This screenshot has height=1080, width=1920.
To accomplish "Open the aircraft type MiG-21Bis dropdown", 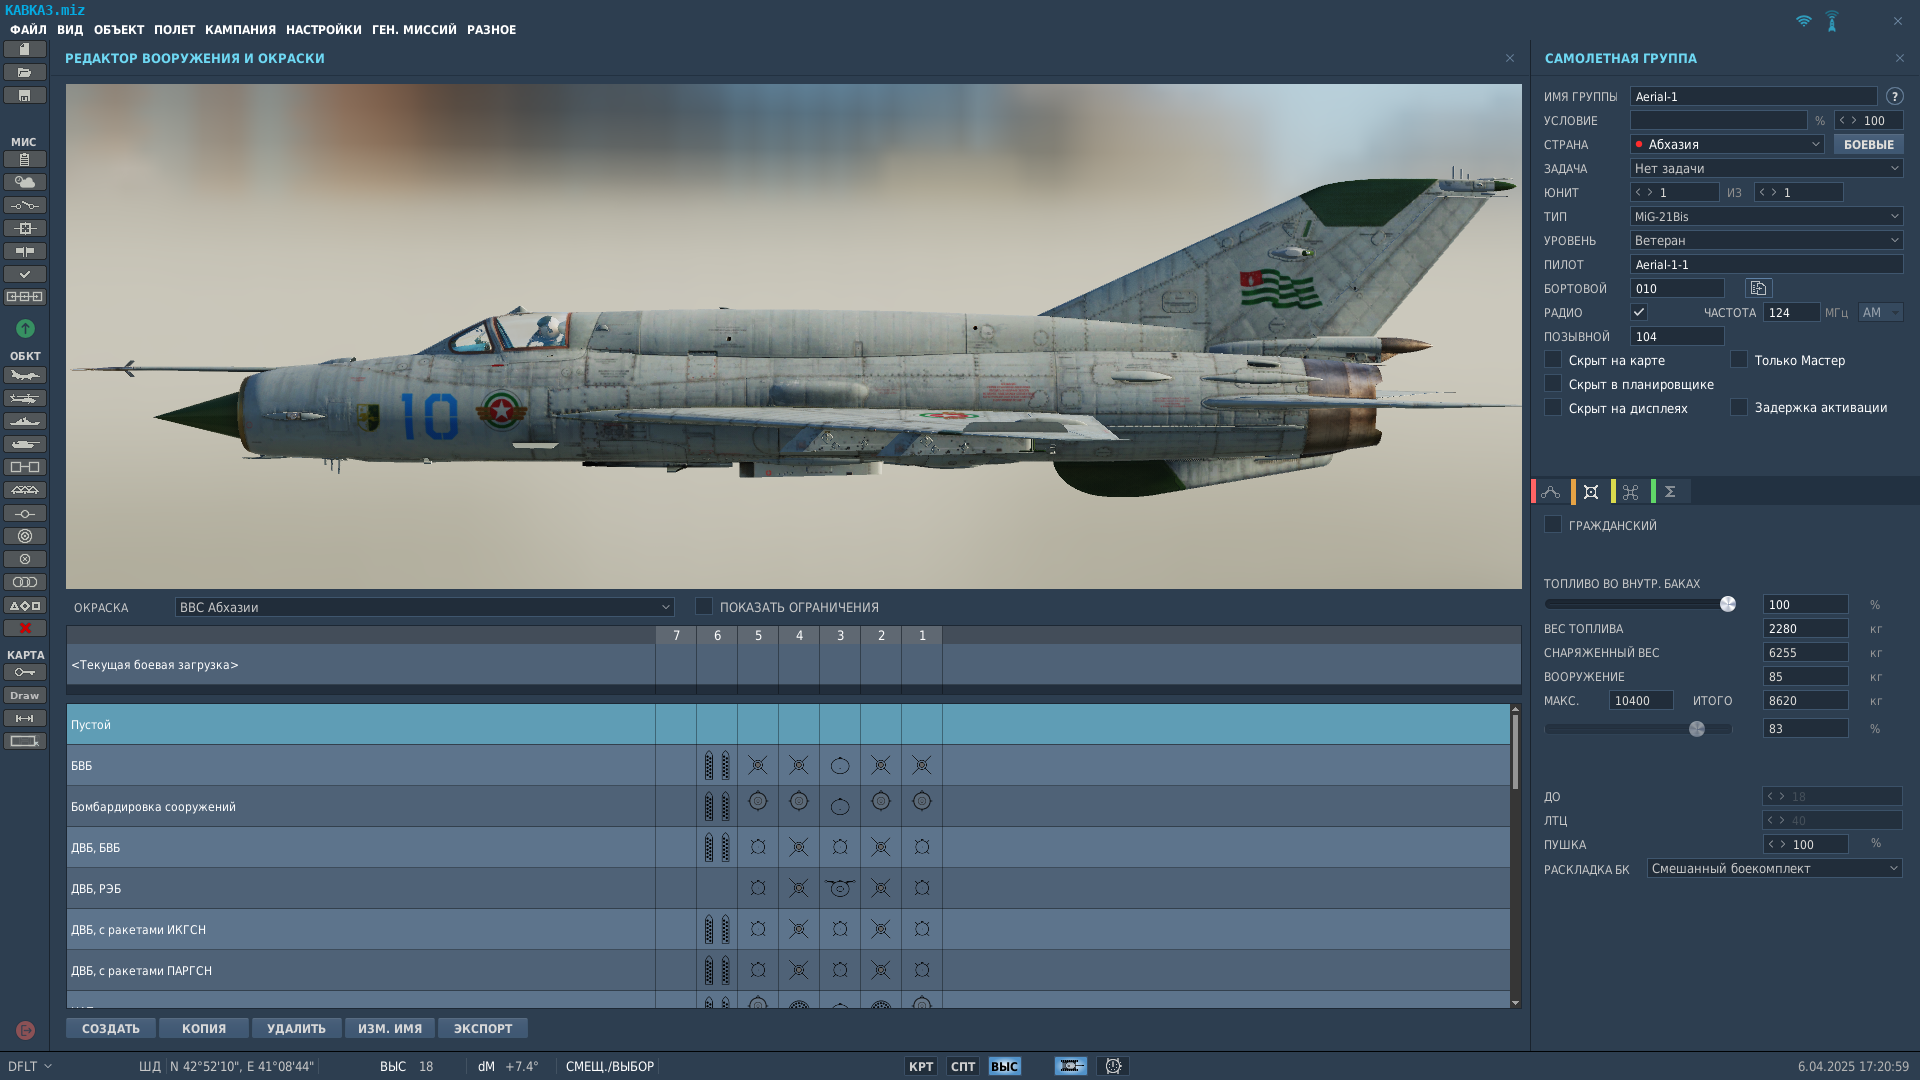I will pos(1766,217).
